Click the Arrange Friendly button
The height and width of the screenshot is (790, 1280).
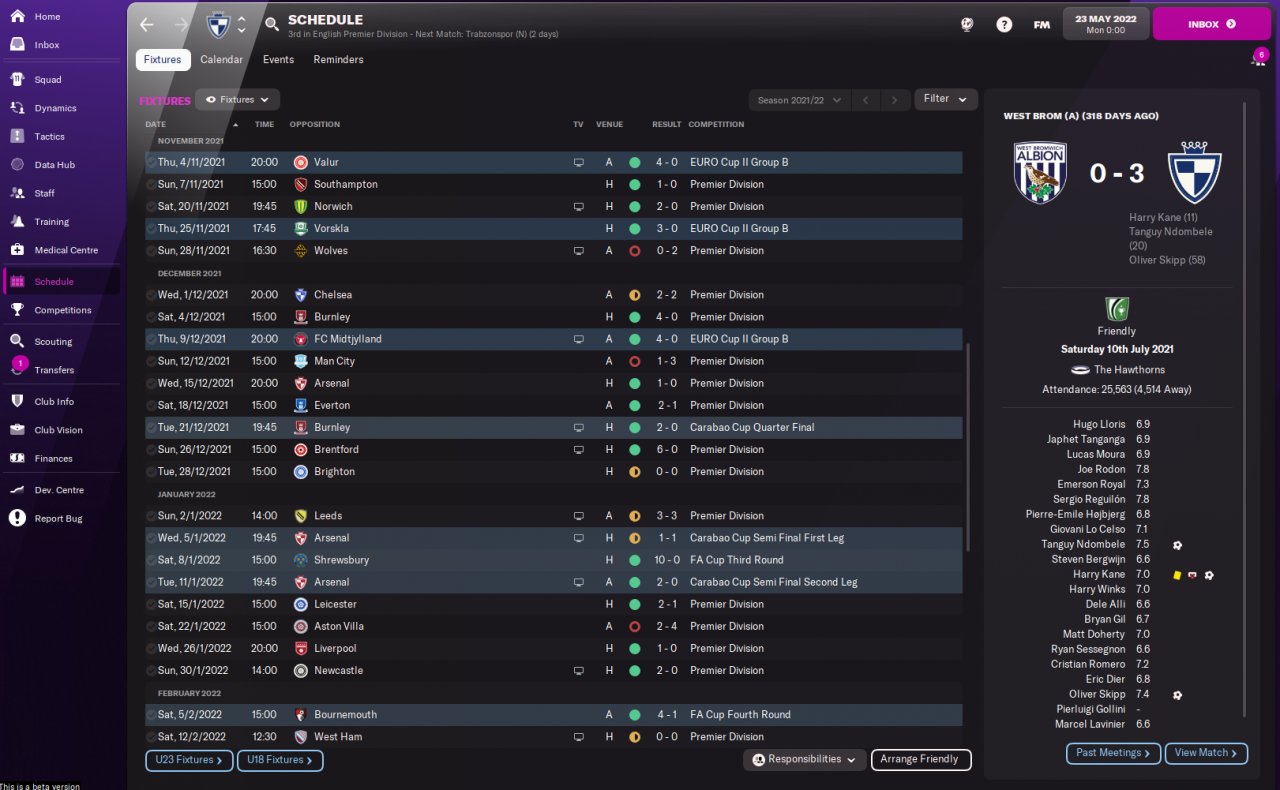tap(921, 760)
